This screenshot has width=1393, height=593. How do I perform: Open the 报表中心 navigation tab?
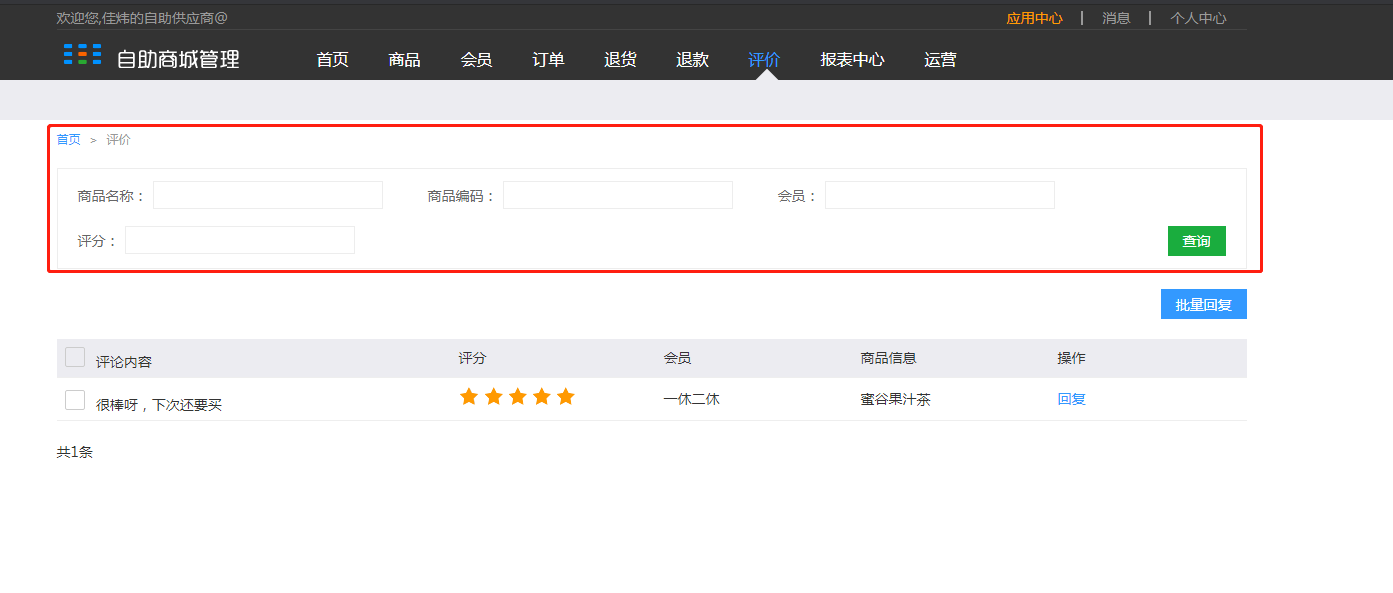pos(852,59)
